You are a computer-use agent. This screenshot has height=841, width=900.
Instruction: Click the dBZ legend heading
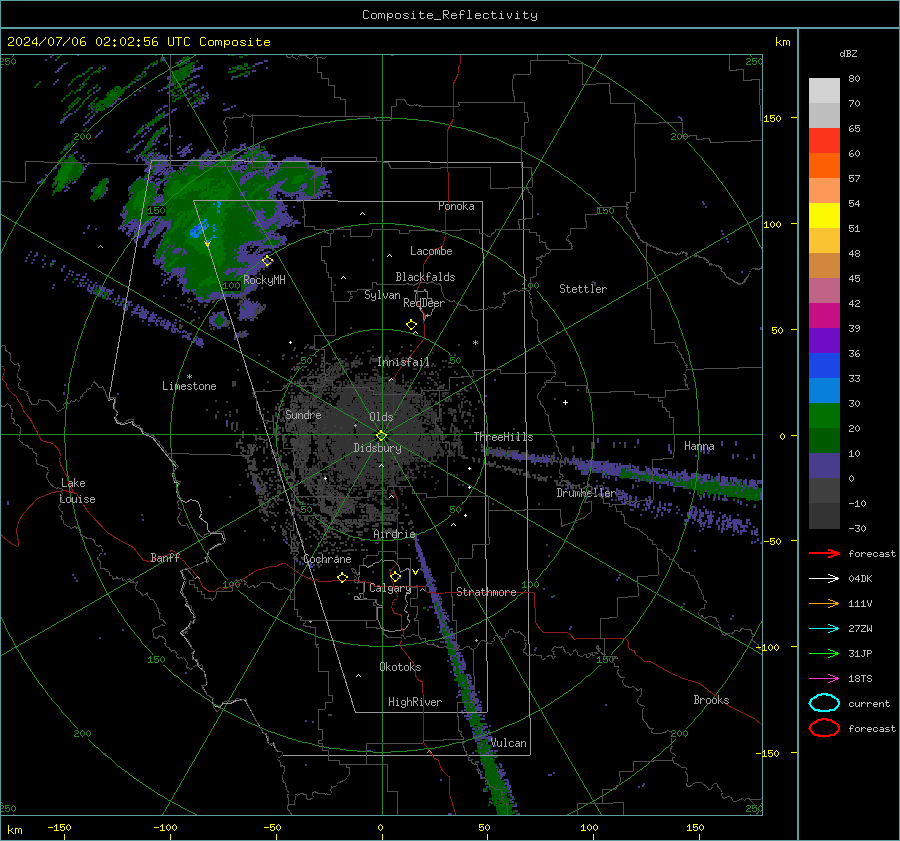pos(848,53)
